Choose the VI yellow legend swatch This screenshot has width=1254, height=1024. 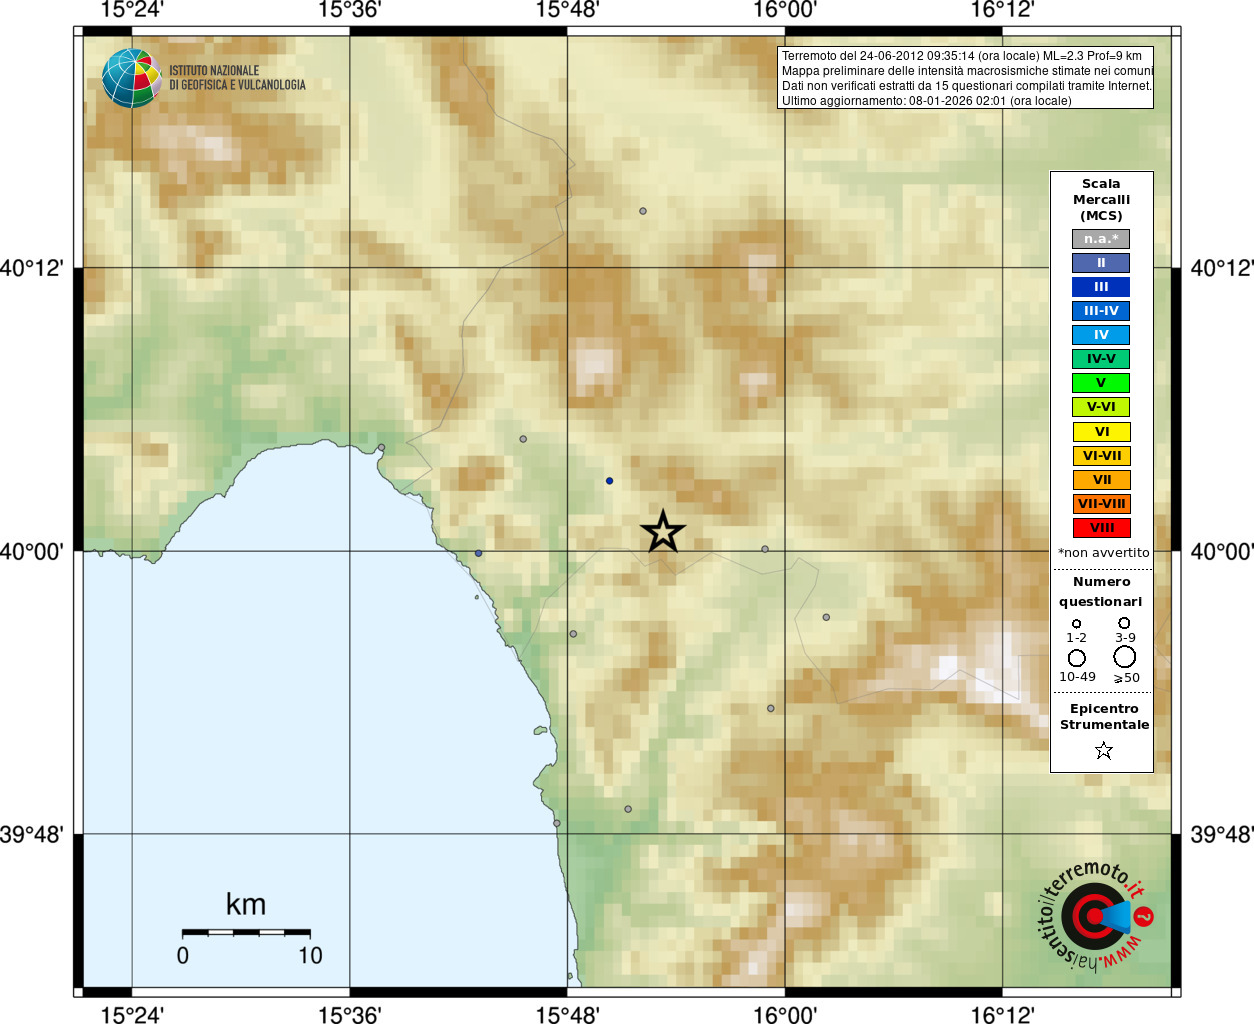point(1101,432)
